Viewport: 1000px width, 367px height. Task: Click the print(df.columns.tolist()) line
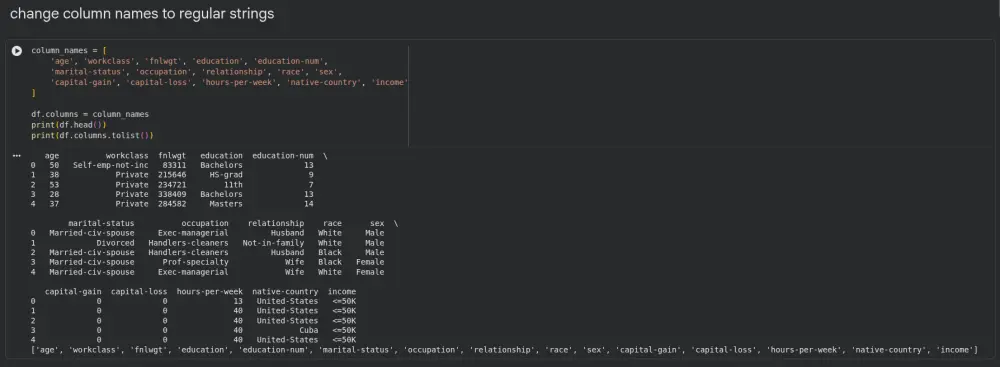pos(92,136)
